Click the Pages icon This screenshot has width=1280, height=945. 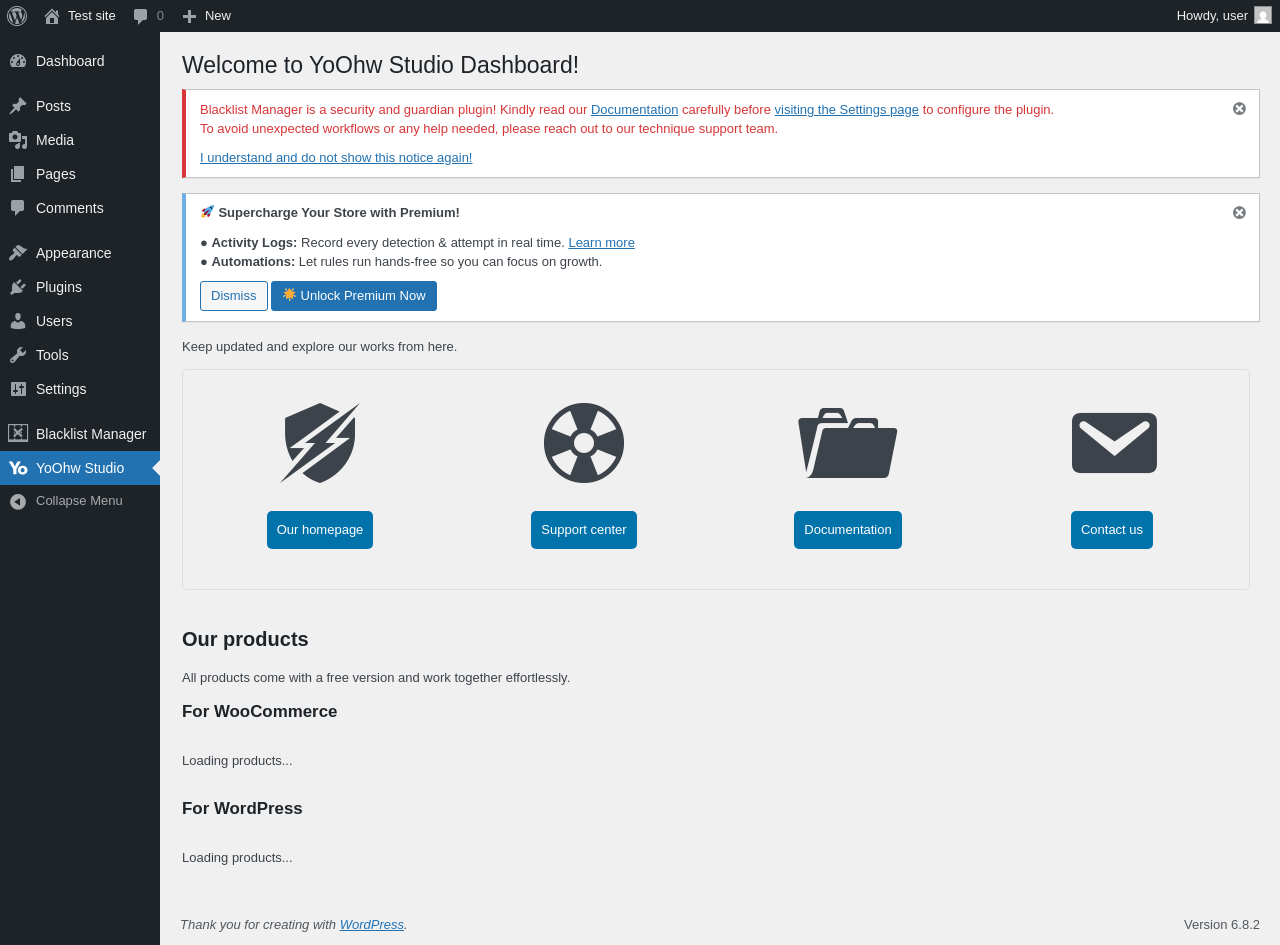pyautogui.click(x=18, y=174)
